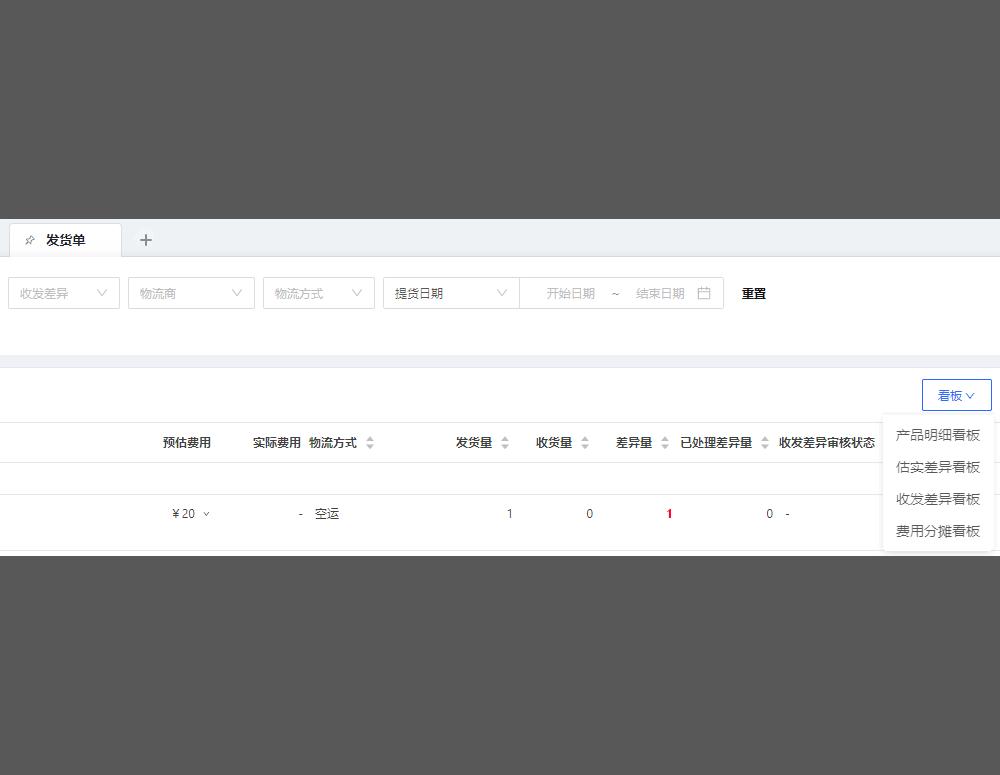Sort the 发货量 column ascending
This screenshot has height=775, width=1000.
pyautogui.click(x=505, y=438)
